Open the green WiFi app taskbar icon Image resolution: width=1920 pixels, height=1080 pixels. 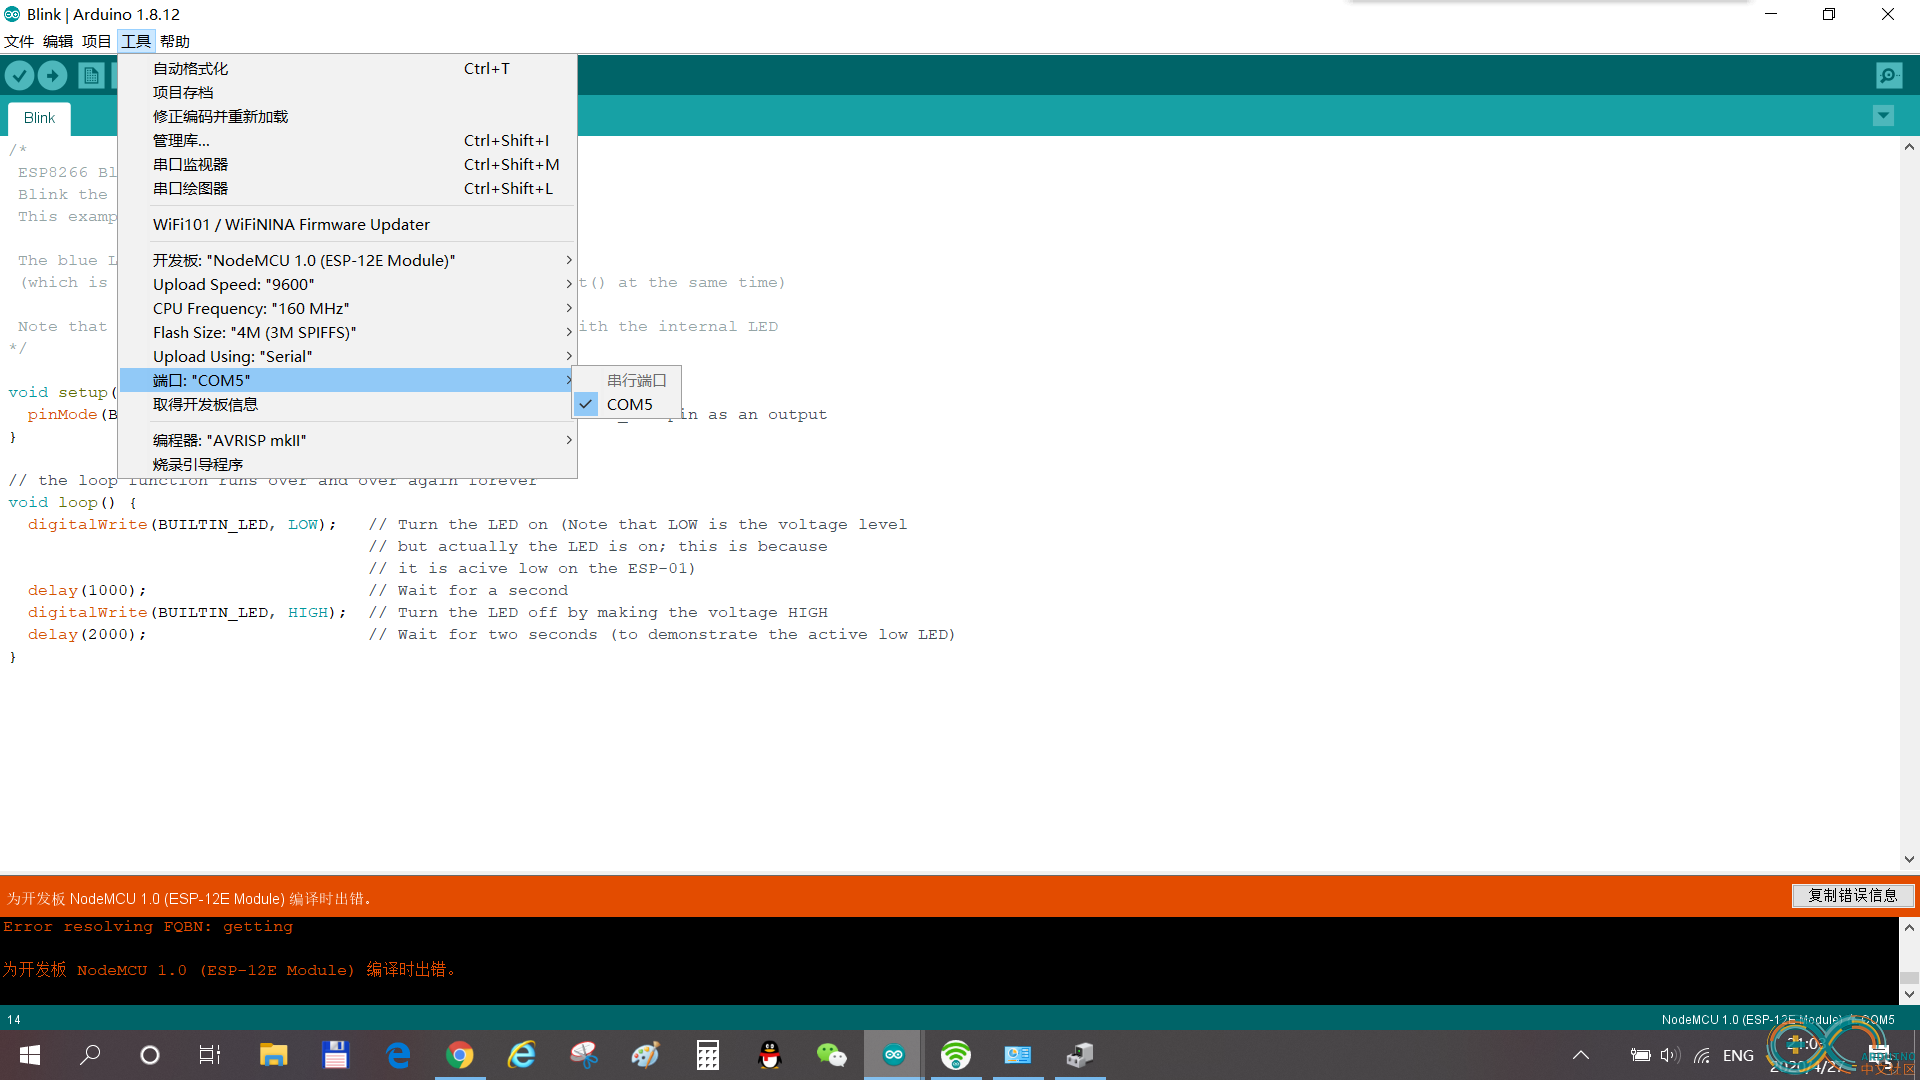coord(956,1055)
